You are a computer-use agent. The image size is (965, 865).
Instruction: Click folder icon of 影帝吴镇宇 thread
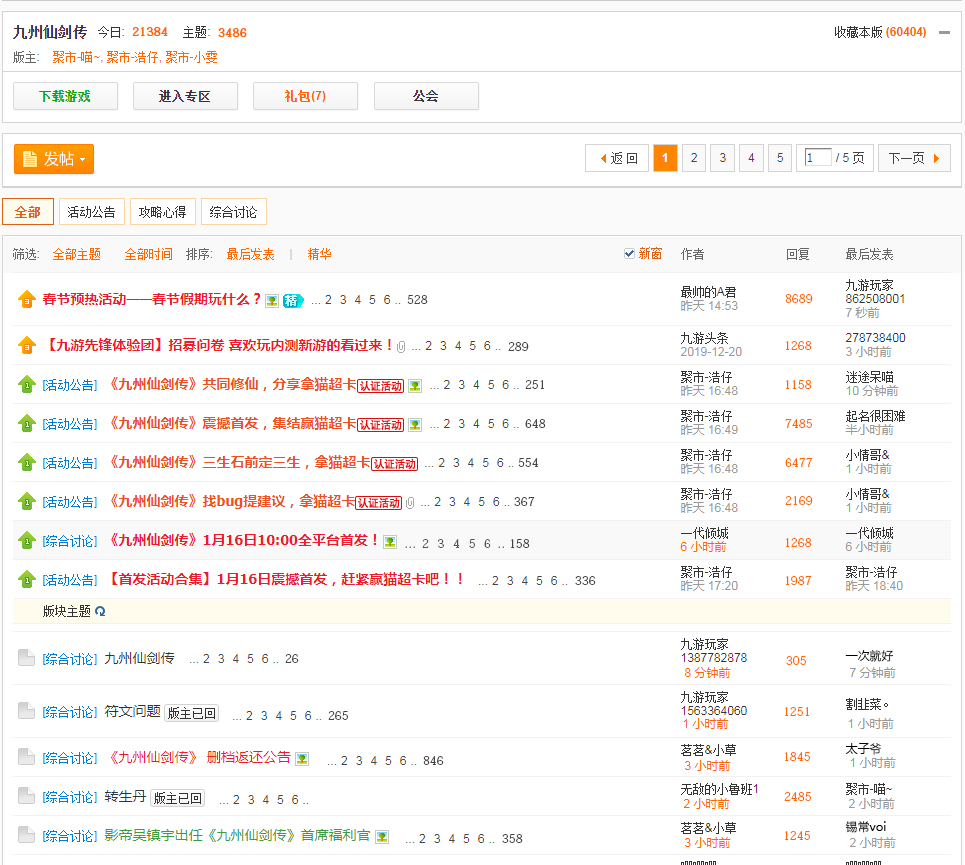click(x=26, y=835)
